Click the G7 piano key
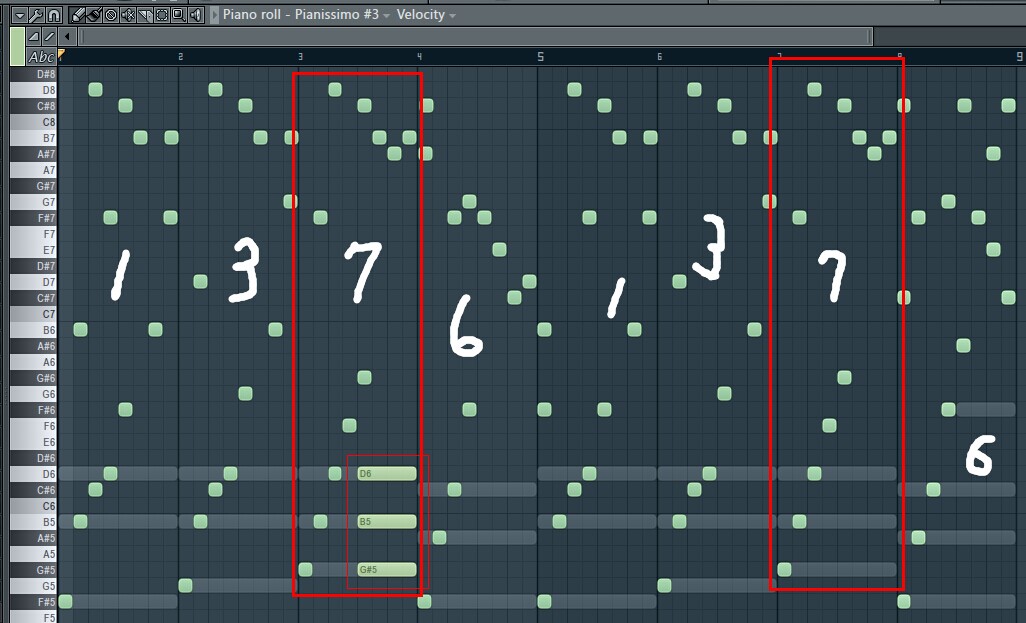The image size is (1026, 623). (34, 202)
